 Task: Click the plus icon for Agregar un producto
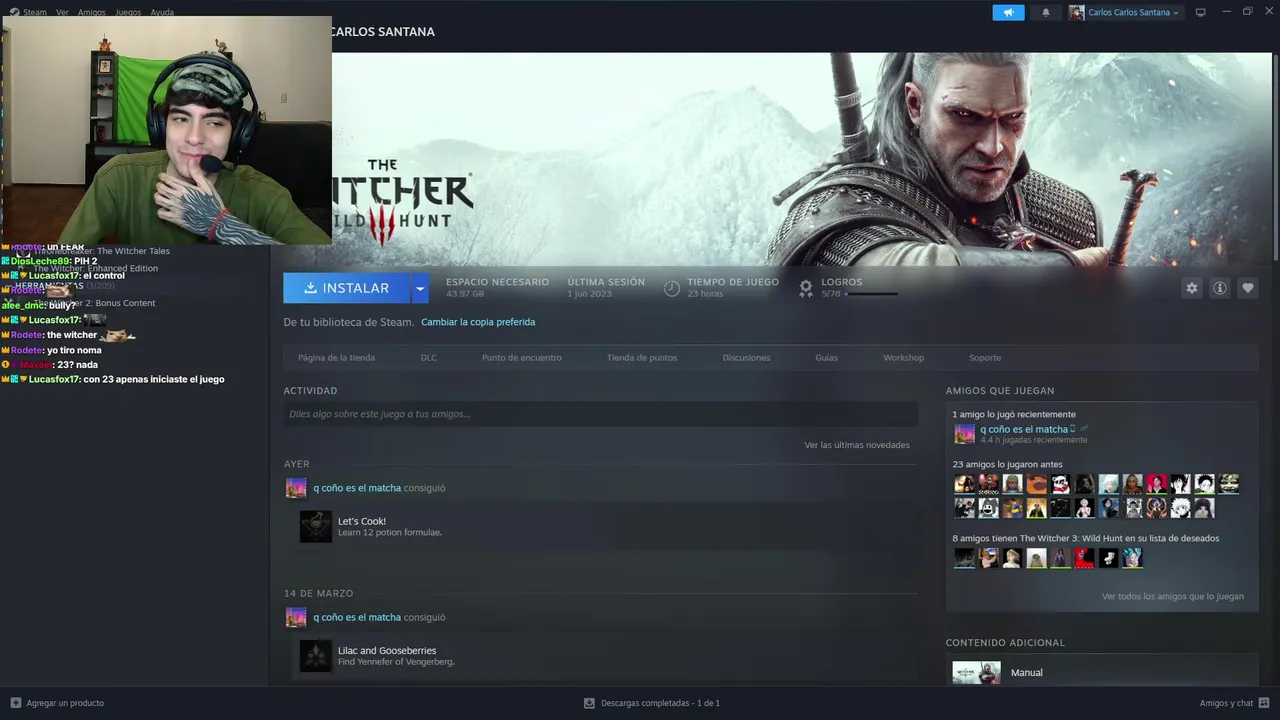pyautogui.click(x=15, y=703)
